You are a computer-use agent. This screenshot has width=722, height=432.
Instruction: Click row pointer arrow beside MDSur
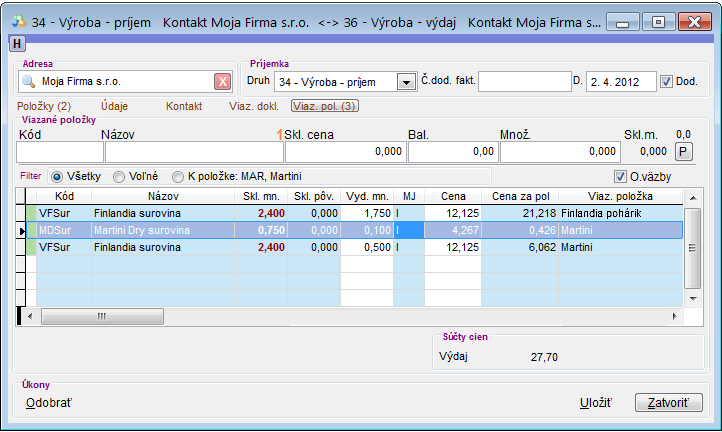click(24, 230)
